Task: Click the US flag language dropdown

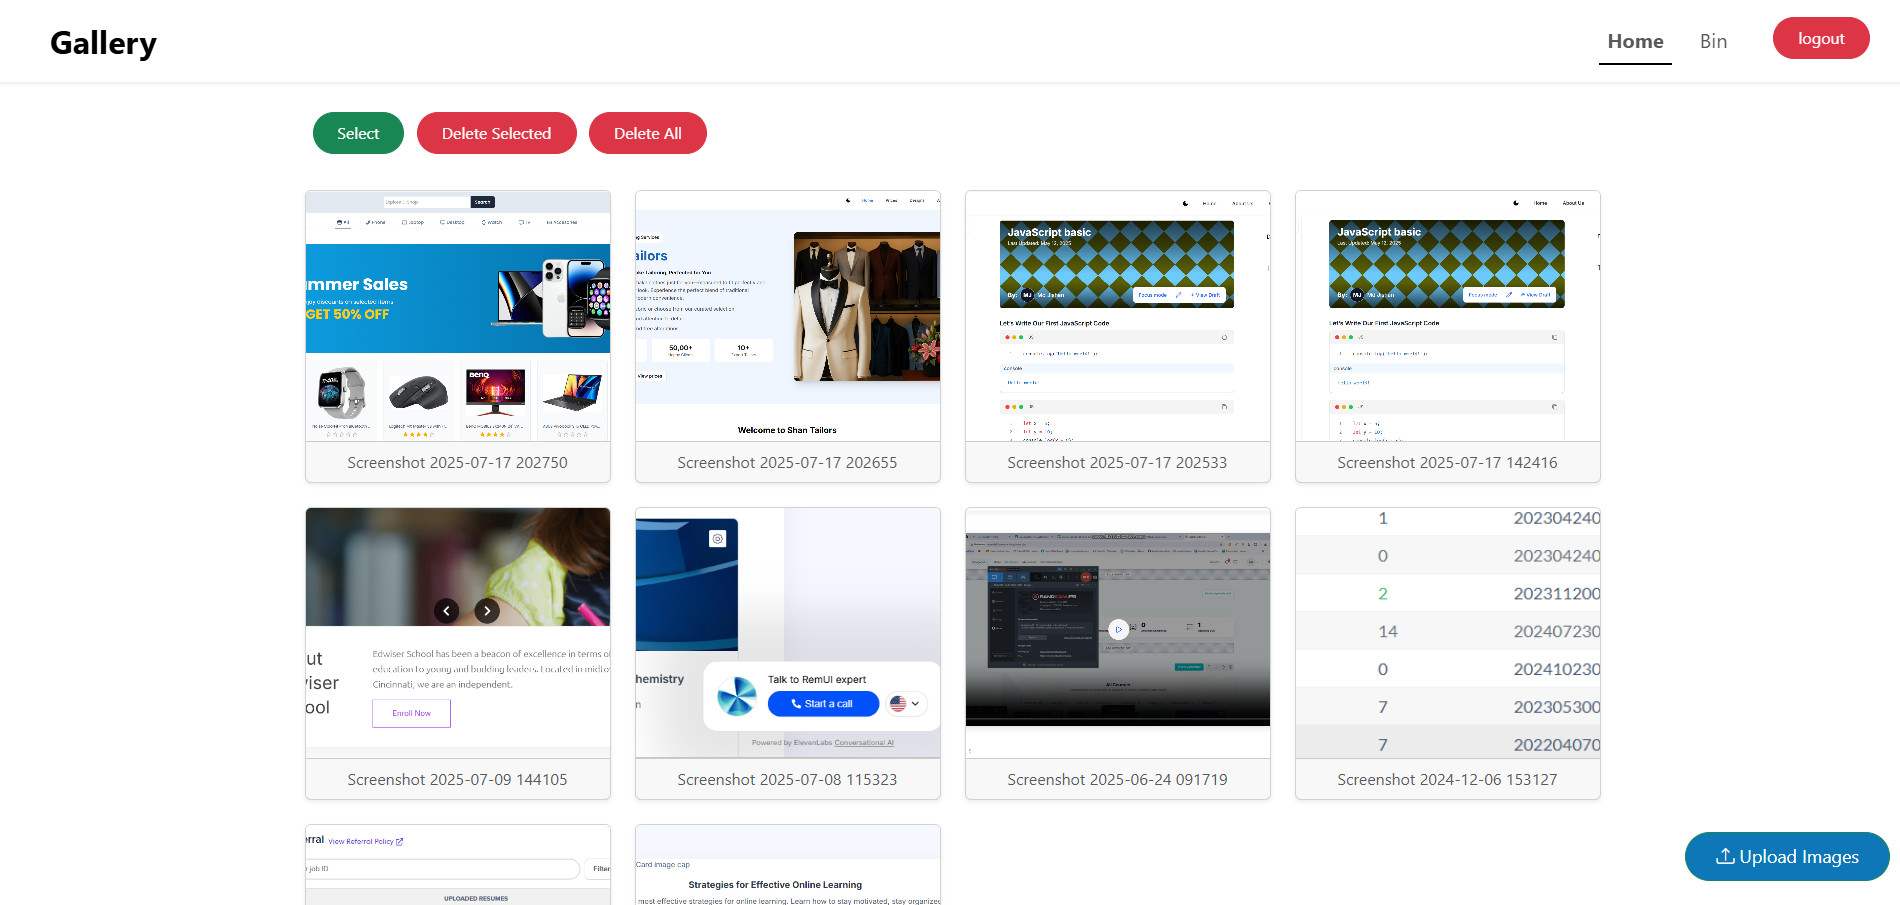Action: (x=905, y=704)
